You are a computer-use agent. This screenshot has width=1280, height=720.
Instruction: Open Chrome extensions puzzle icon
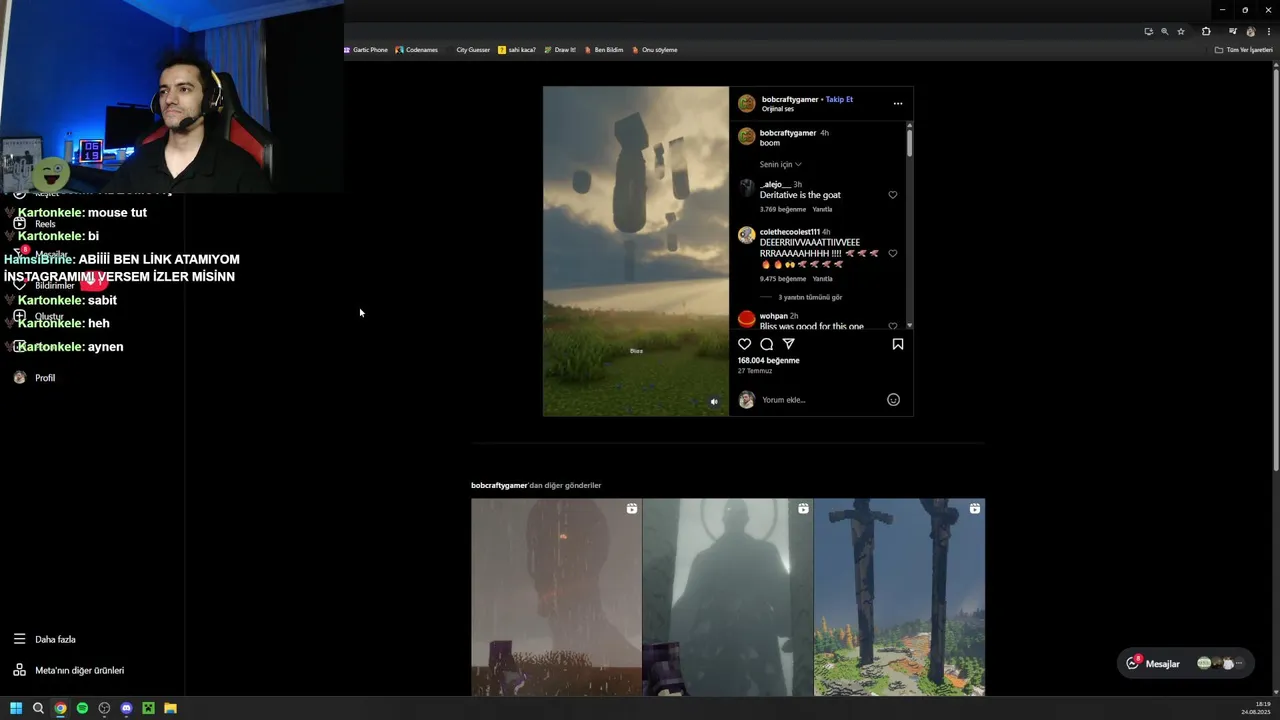pos(1206,31)
